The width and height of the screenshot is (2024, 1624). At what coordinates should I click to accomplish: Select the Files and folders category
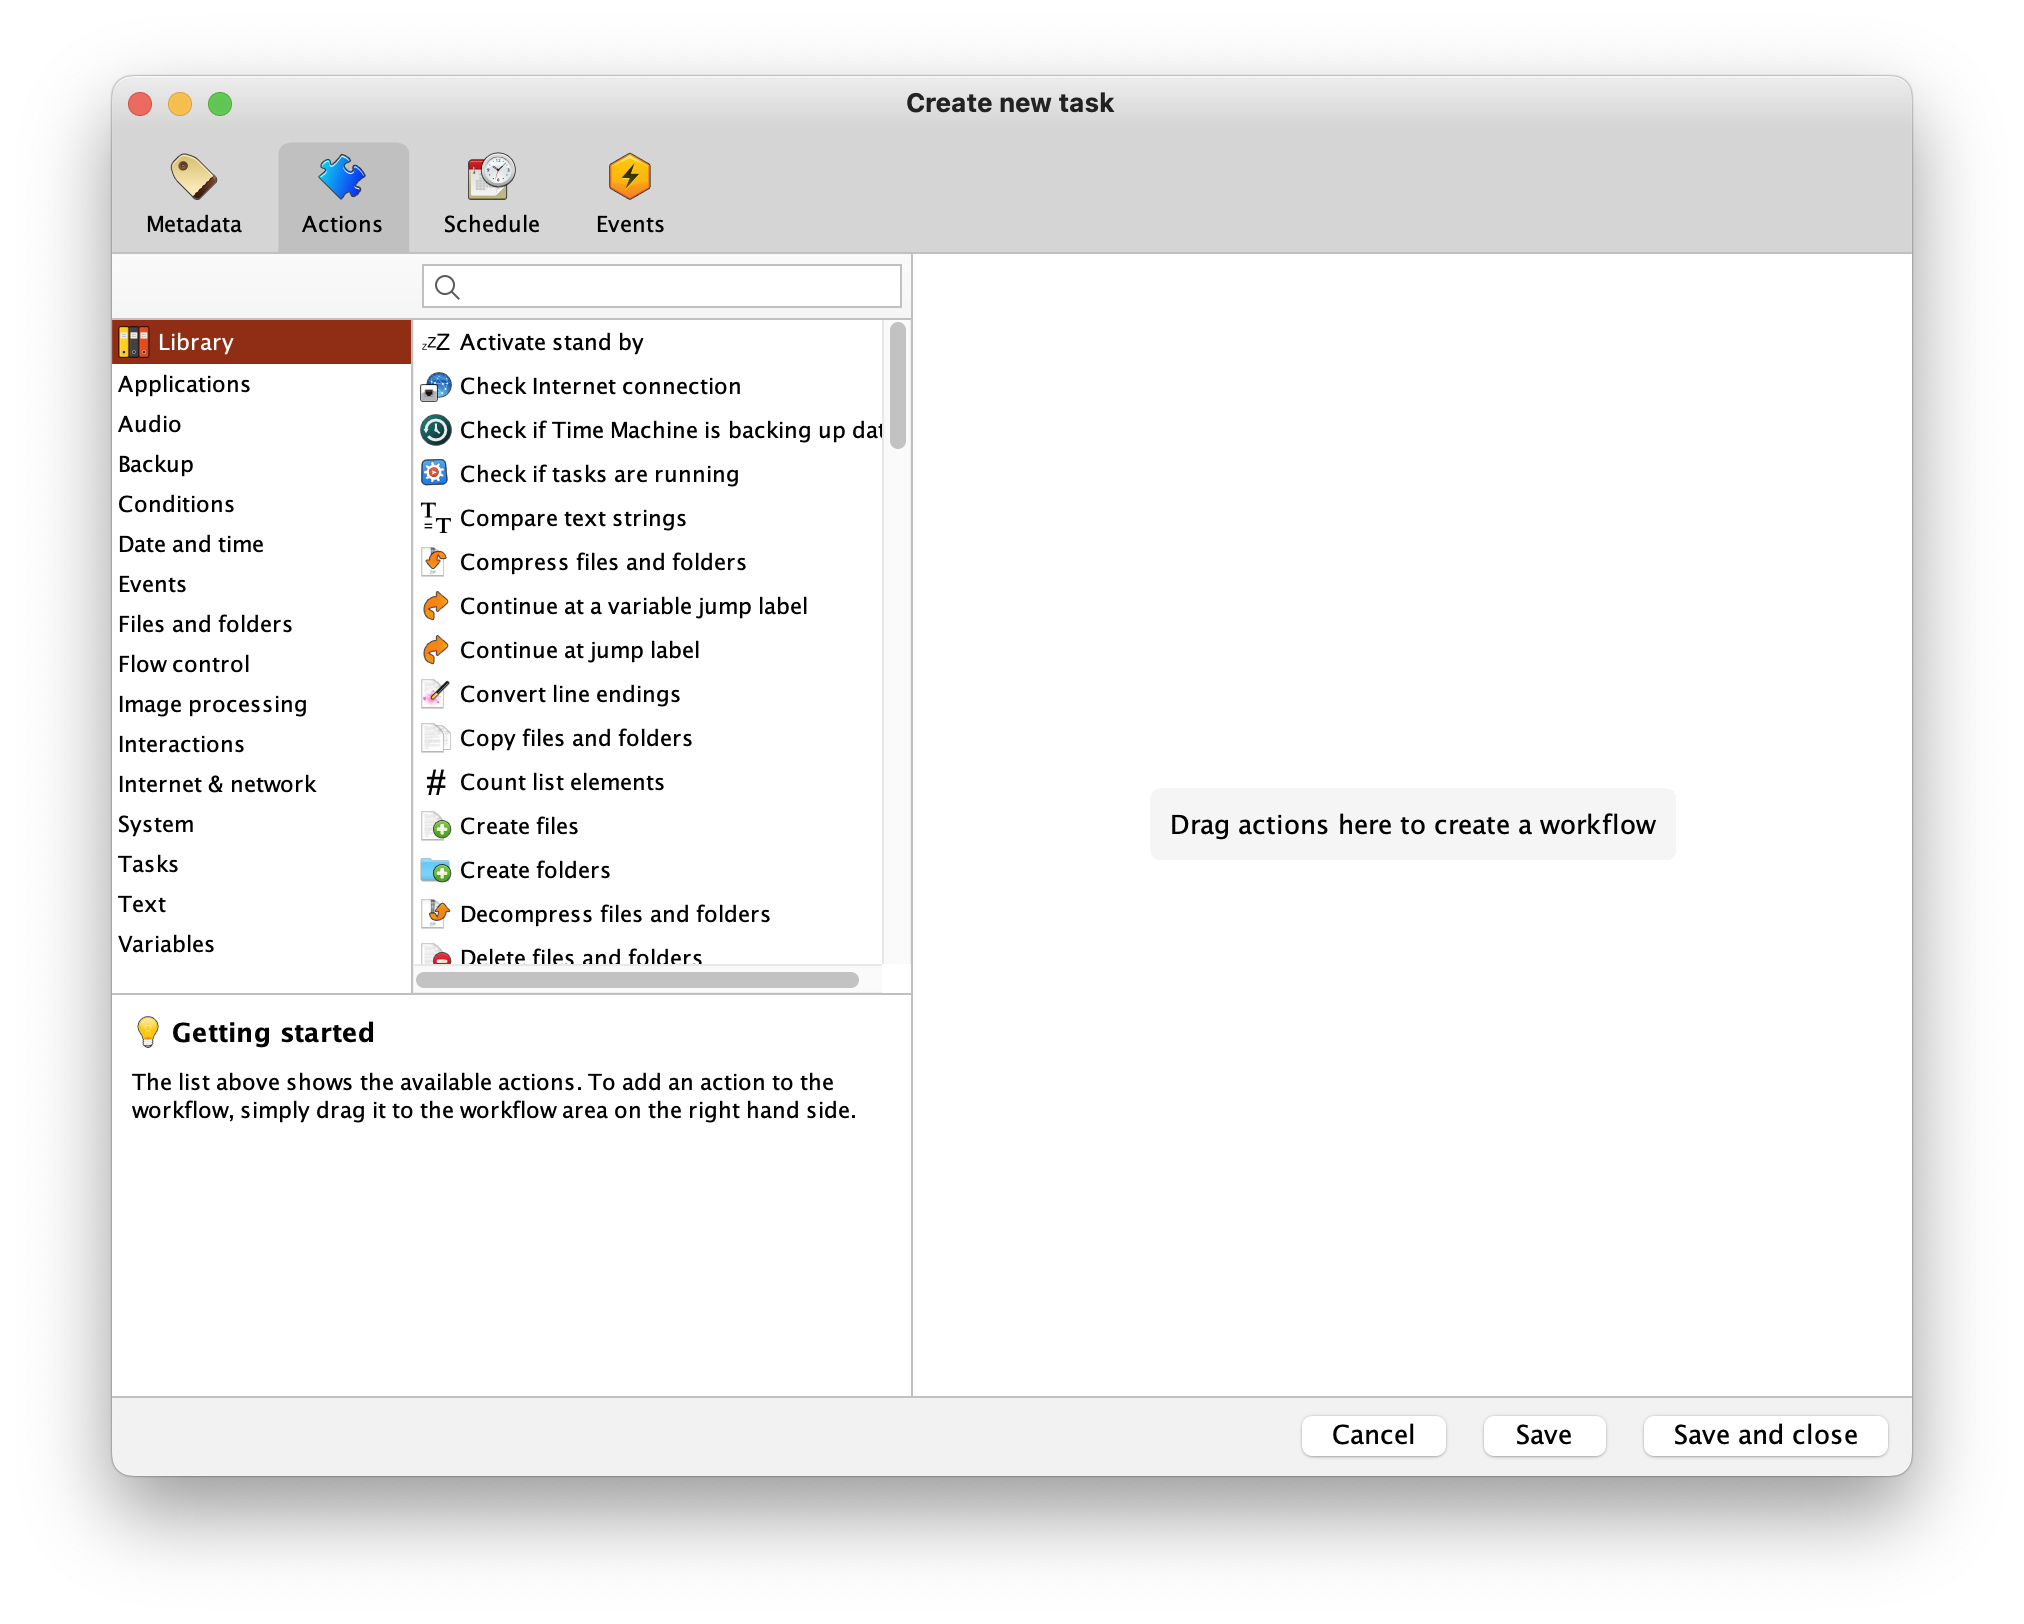point(205,624)
